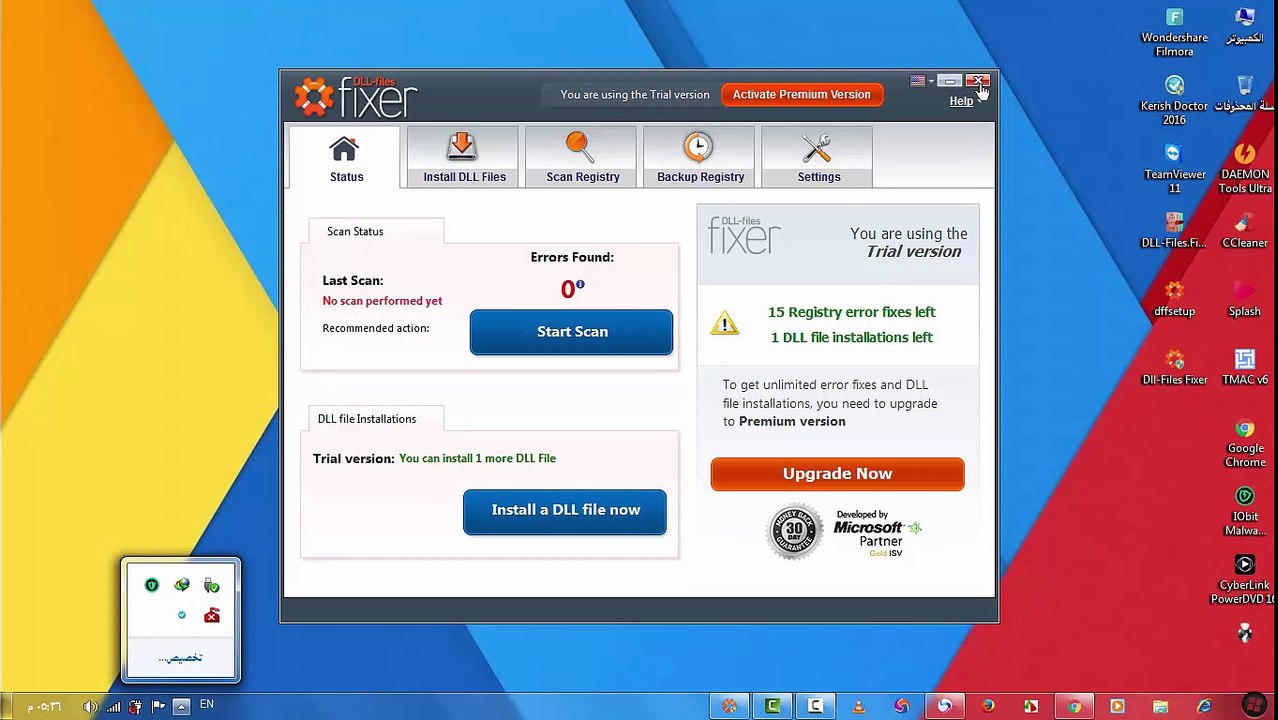Open CCleaner desktop icon
This screenshot has height=720, width=1278.
[x=1245, y=229]
